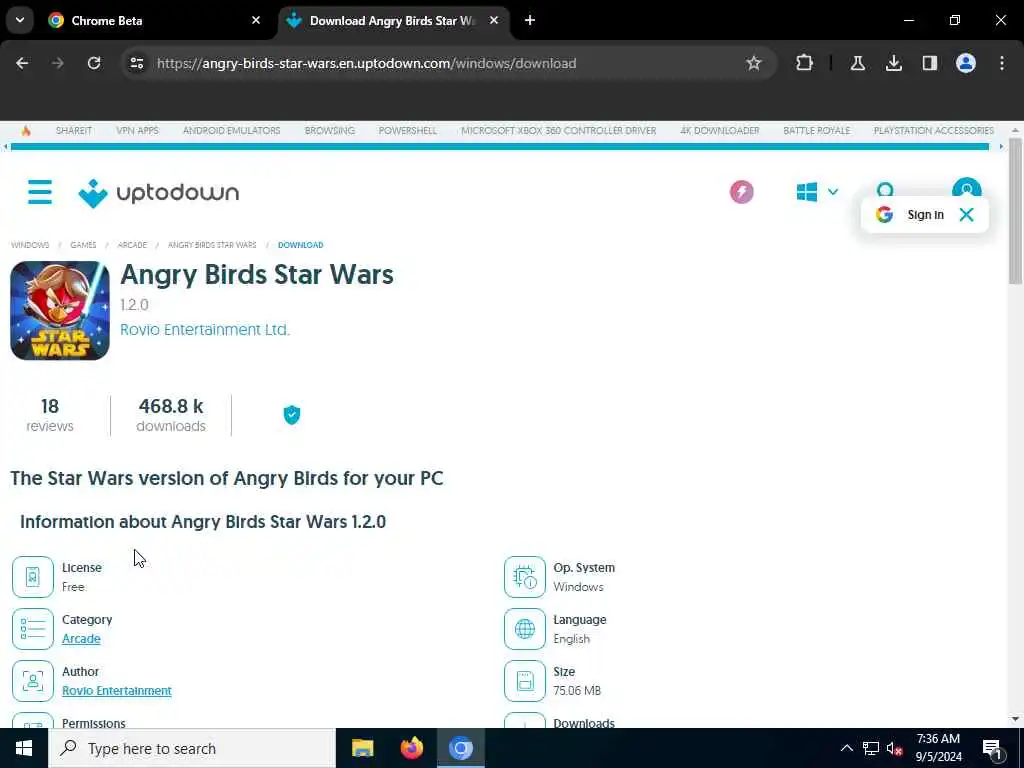
Task: Open Firefox from taskbar
Action: [411, 748]
